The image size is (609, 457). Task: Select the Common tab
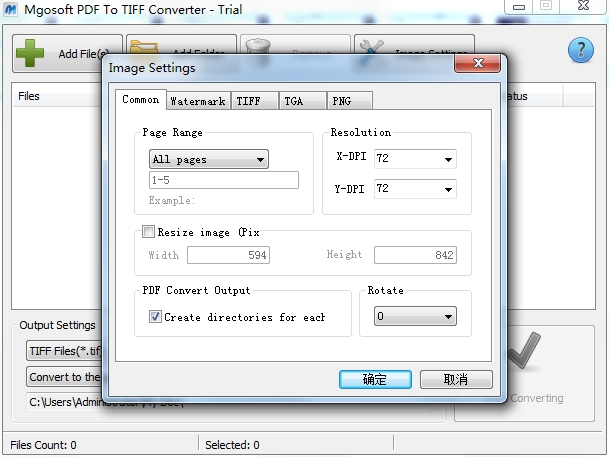point(141,100)
